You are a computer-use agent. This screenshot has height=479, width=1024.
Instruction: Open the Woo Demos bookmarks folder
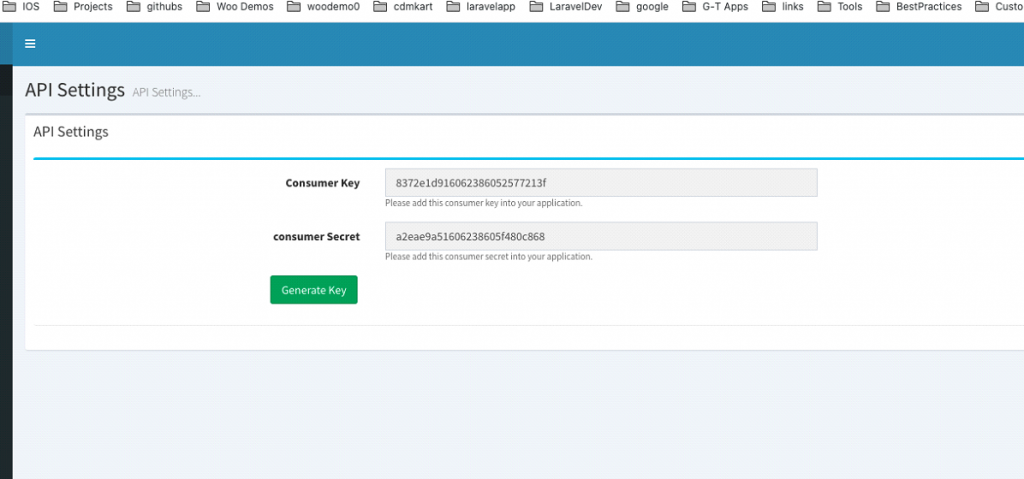(235, 7)
